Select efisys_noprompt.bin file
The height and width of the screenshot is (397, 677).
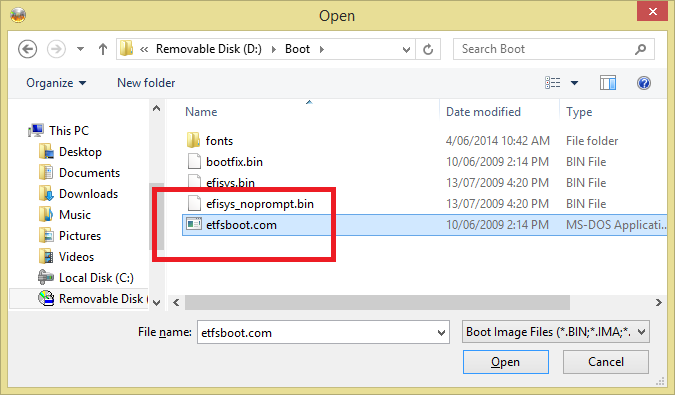pyautogui.click(x=260, y=204)
